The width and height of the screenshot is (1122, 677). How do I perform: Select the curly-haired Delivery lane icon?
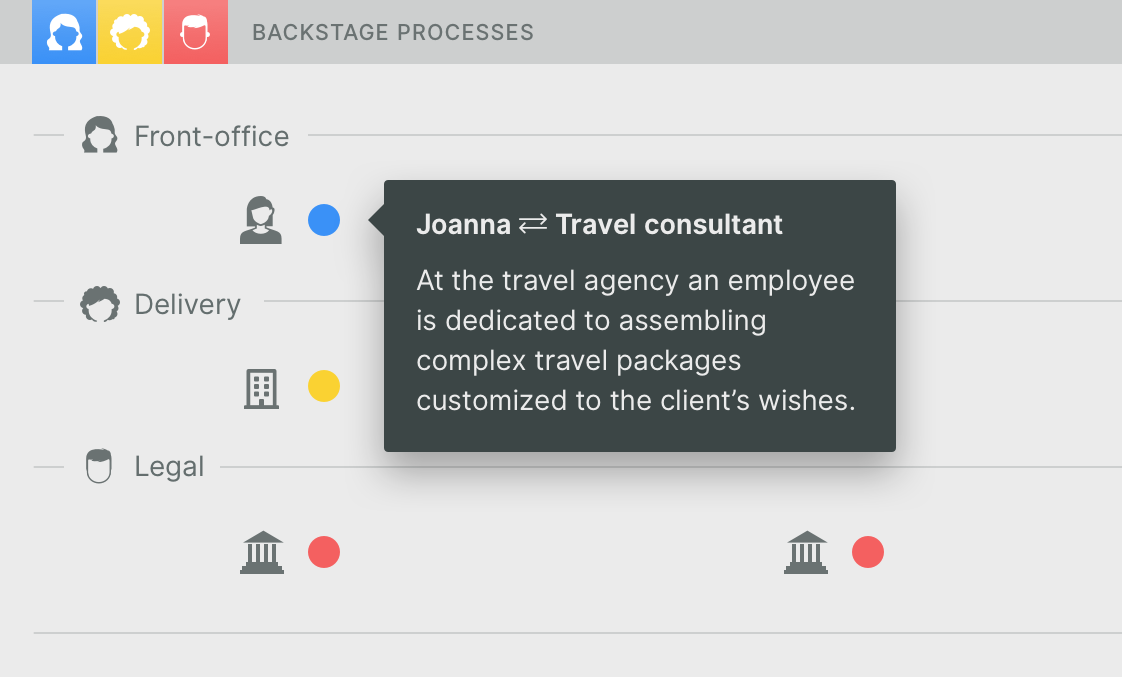coord(99,304)
